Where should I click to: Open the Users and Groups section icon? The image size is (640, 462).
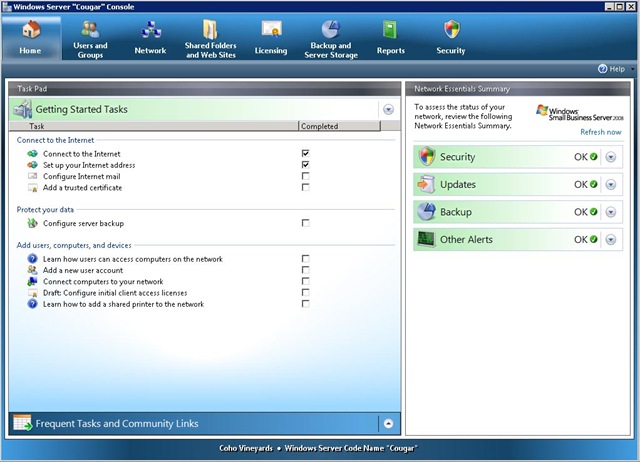click(90, 29)
